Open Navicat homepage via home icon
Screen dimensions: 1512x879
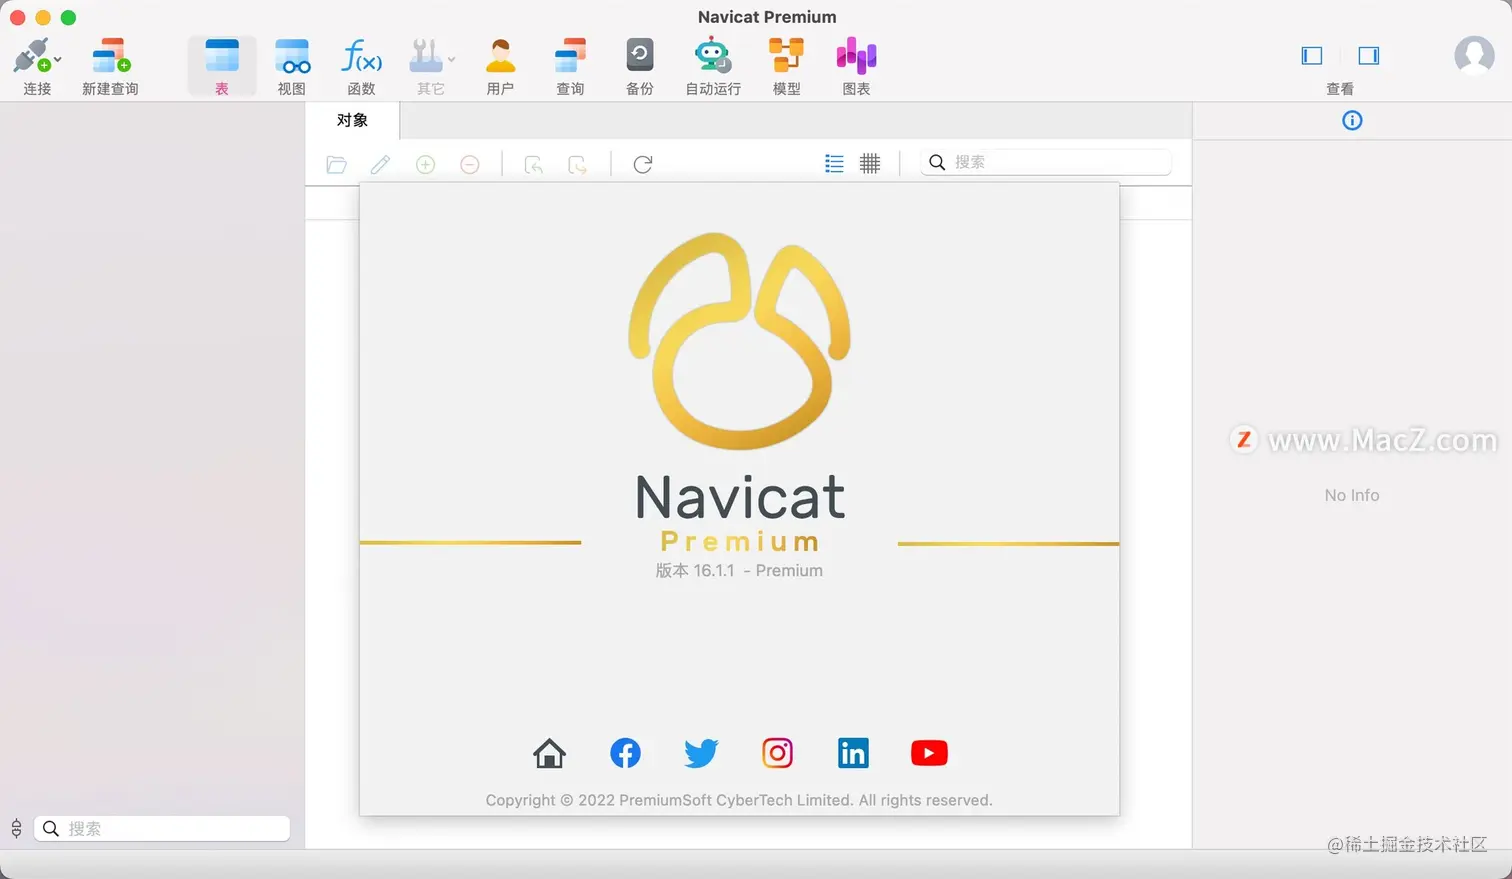[x=549, y=753]
